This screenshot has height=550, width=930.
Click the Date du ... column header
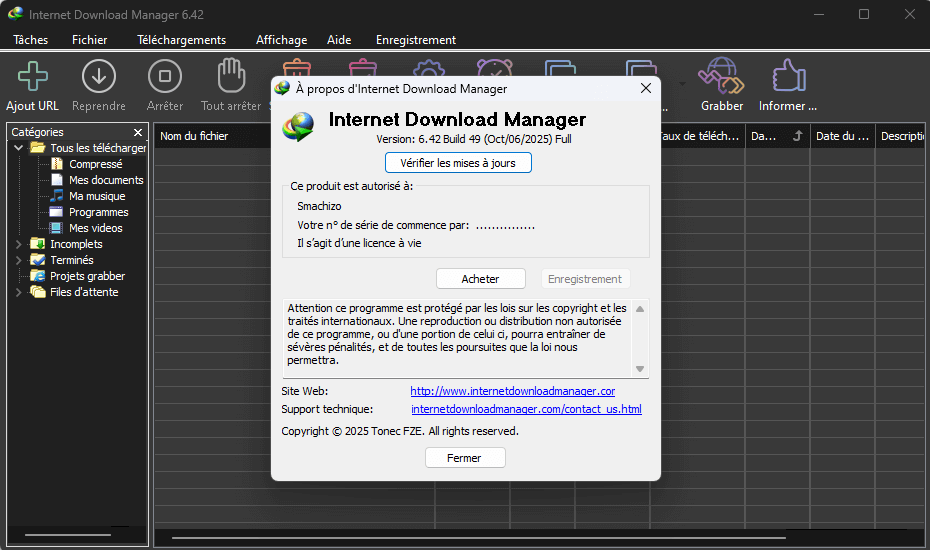click(x=842, y=136)
